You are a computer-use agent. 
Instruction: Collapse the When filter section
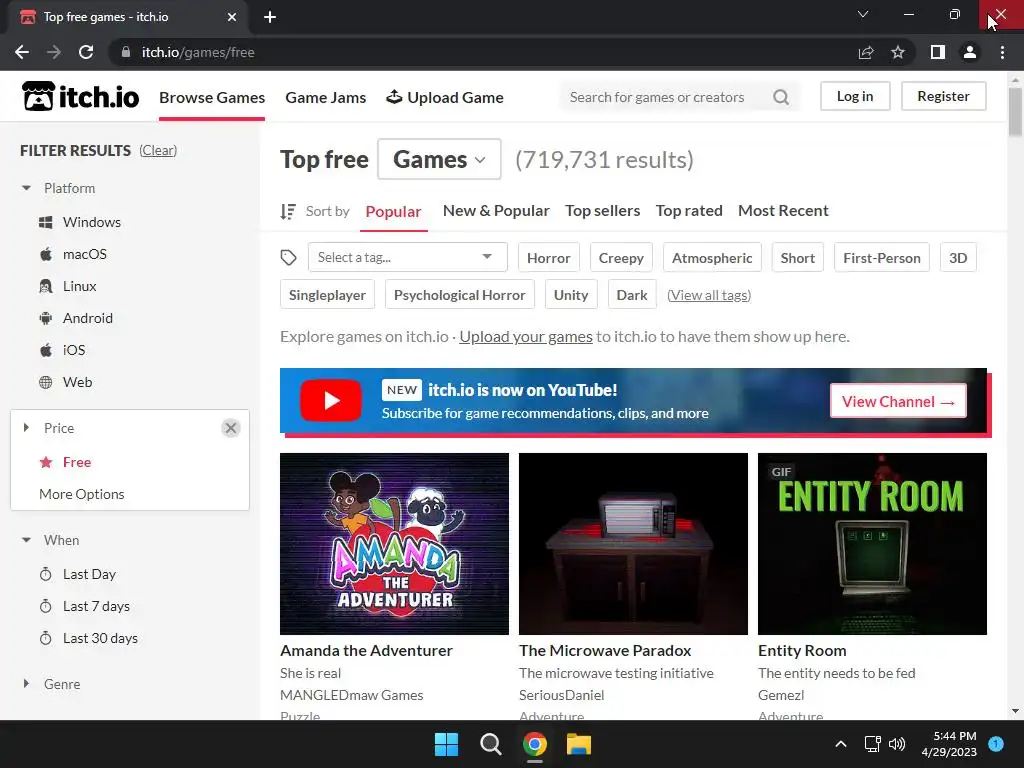[x=26, y=540]
